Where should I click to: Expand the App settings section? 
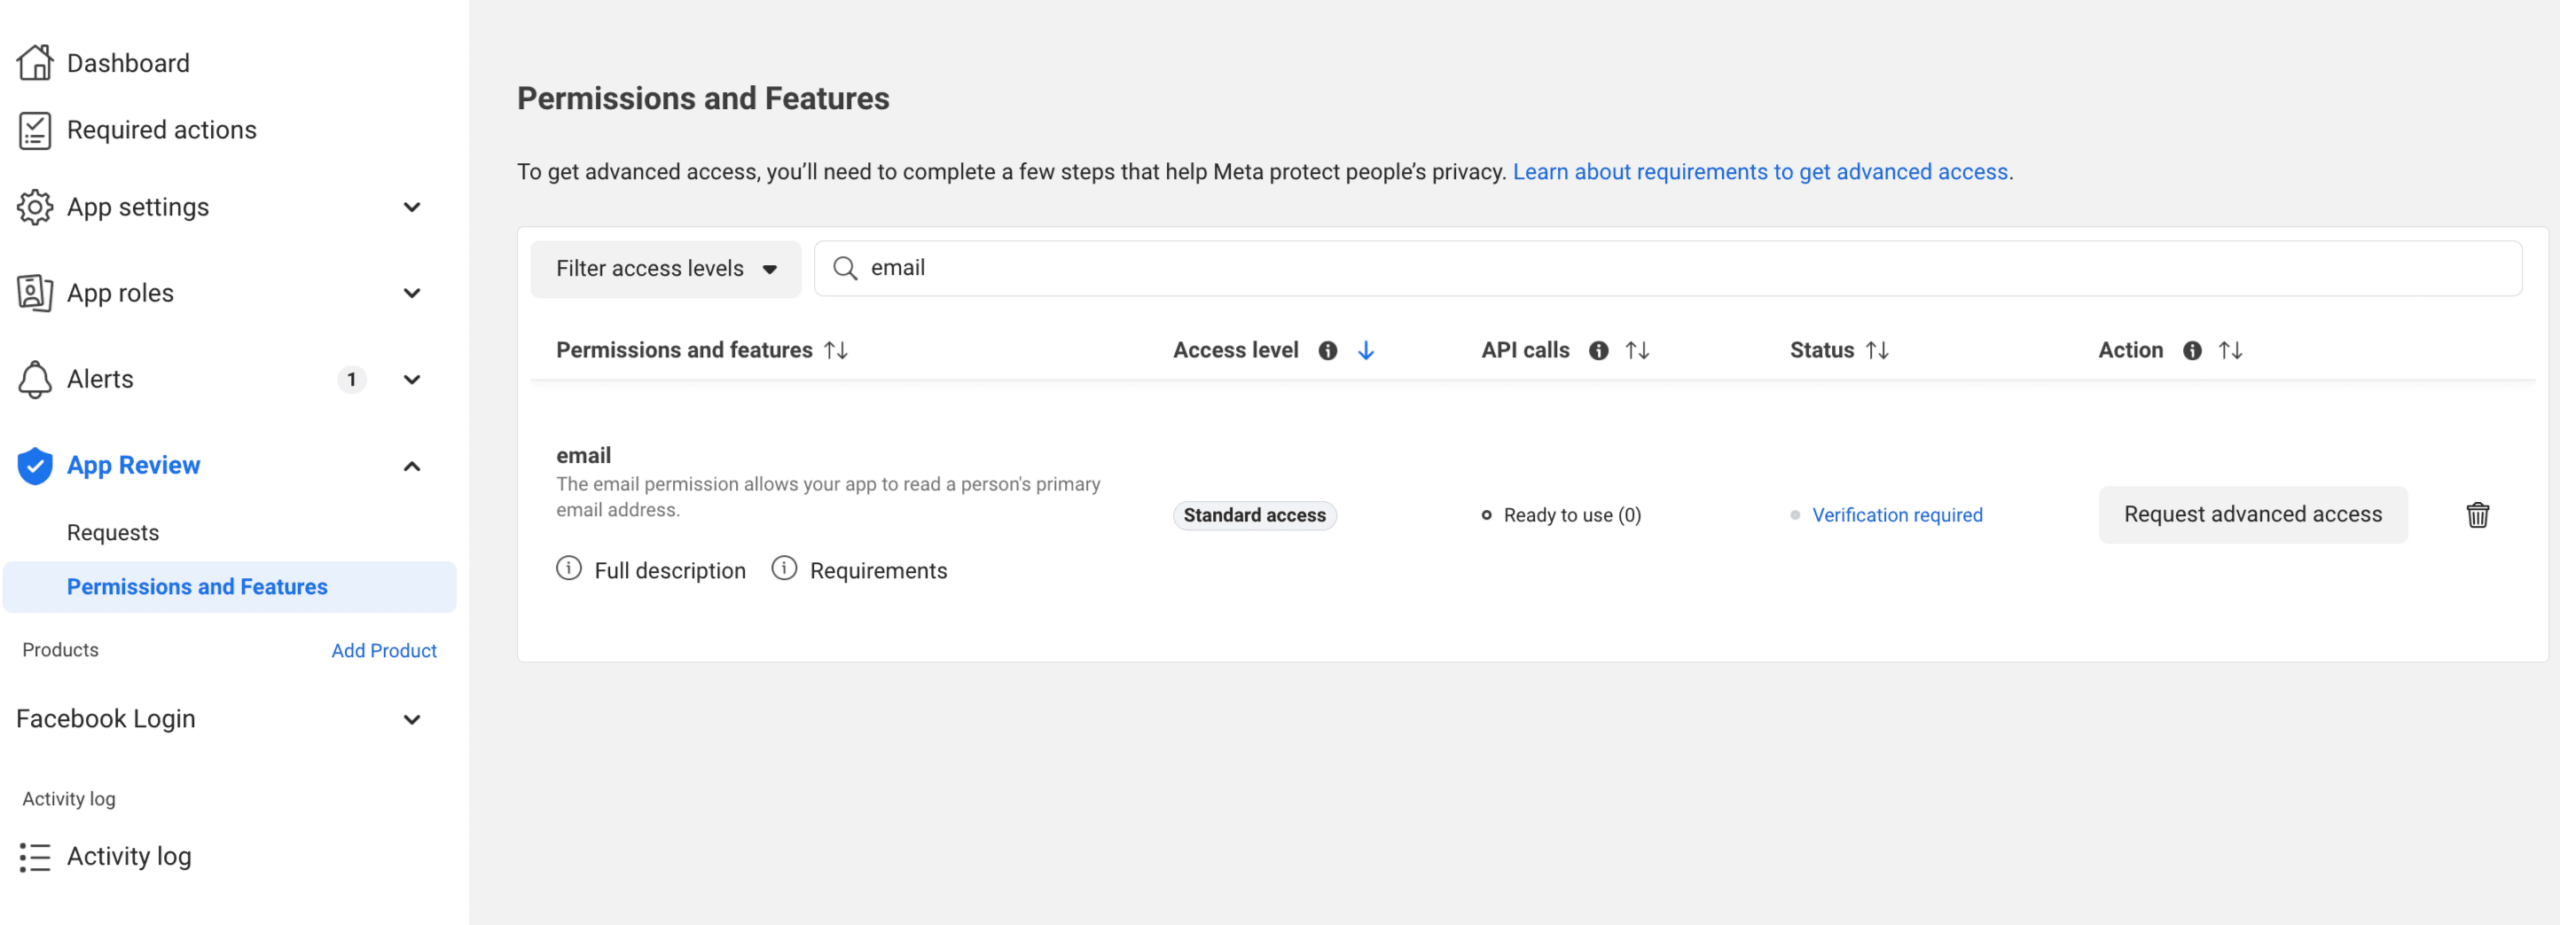point(411,208)
